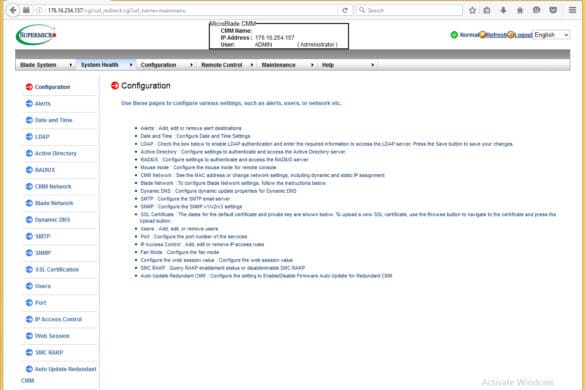The width and height of the screenshot is (585, 390).
Task: Go to browser home page icon
Action: (520, 10)
